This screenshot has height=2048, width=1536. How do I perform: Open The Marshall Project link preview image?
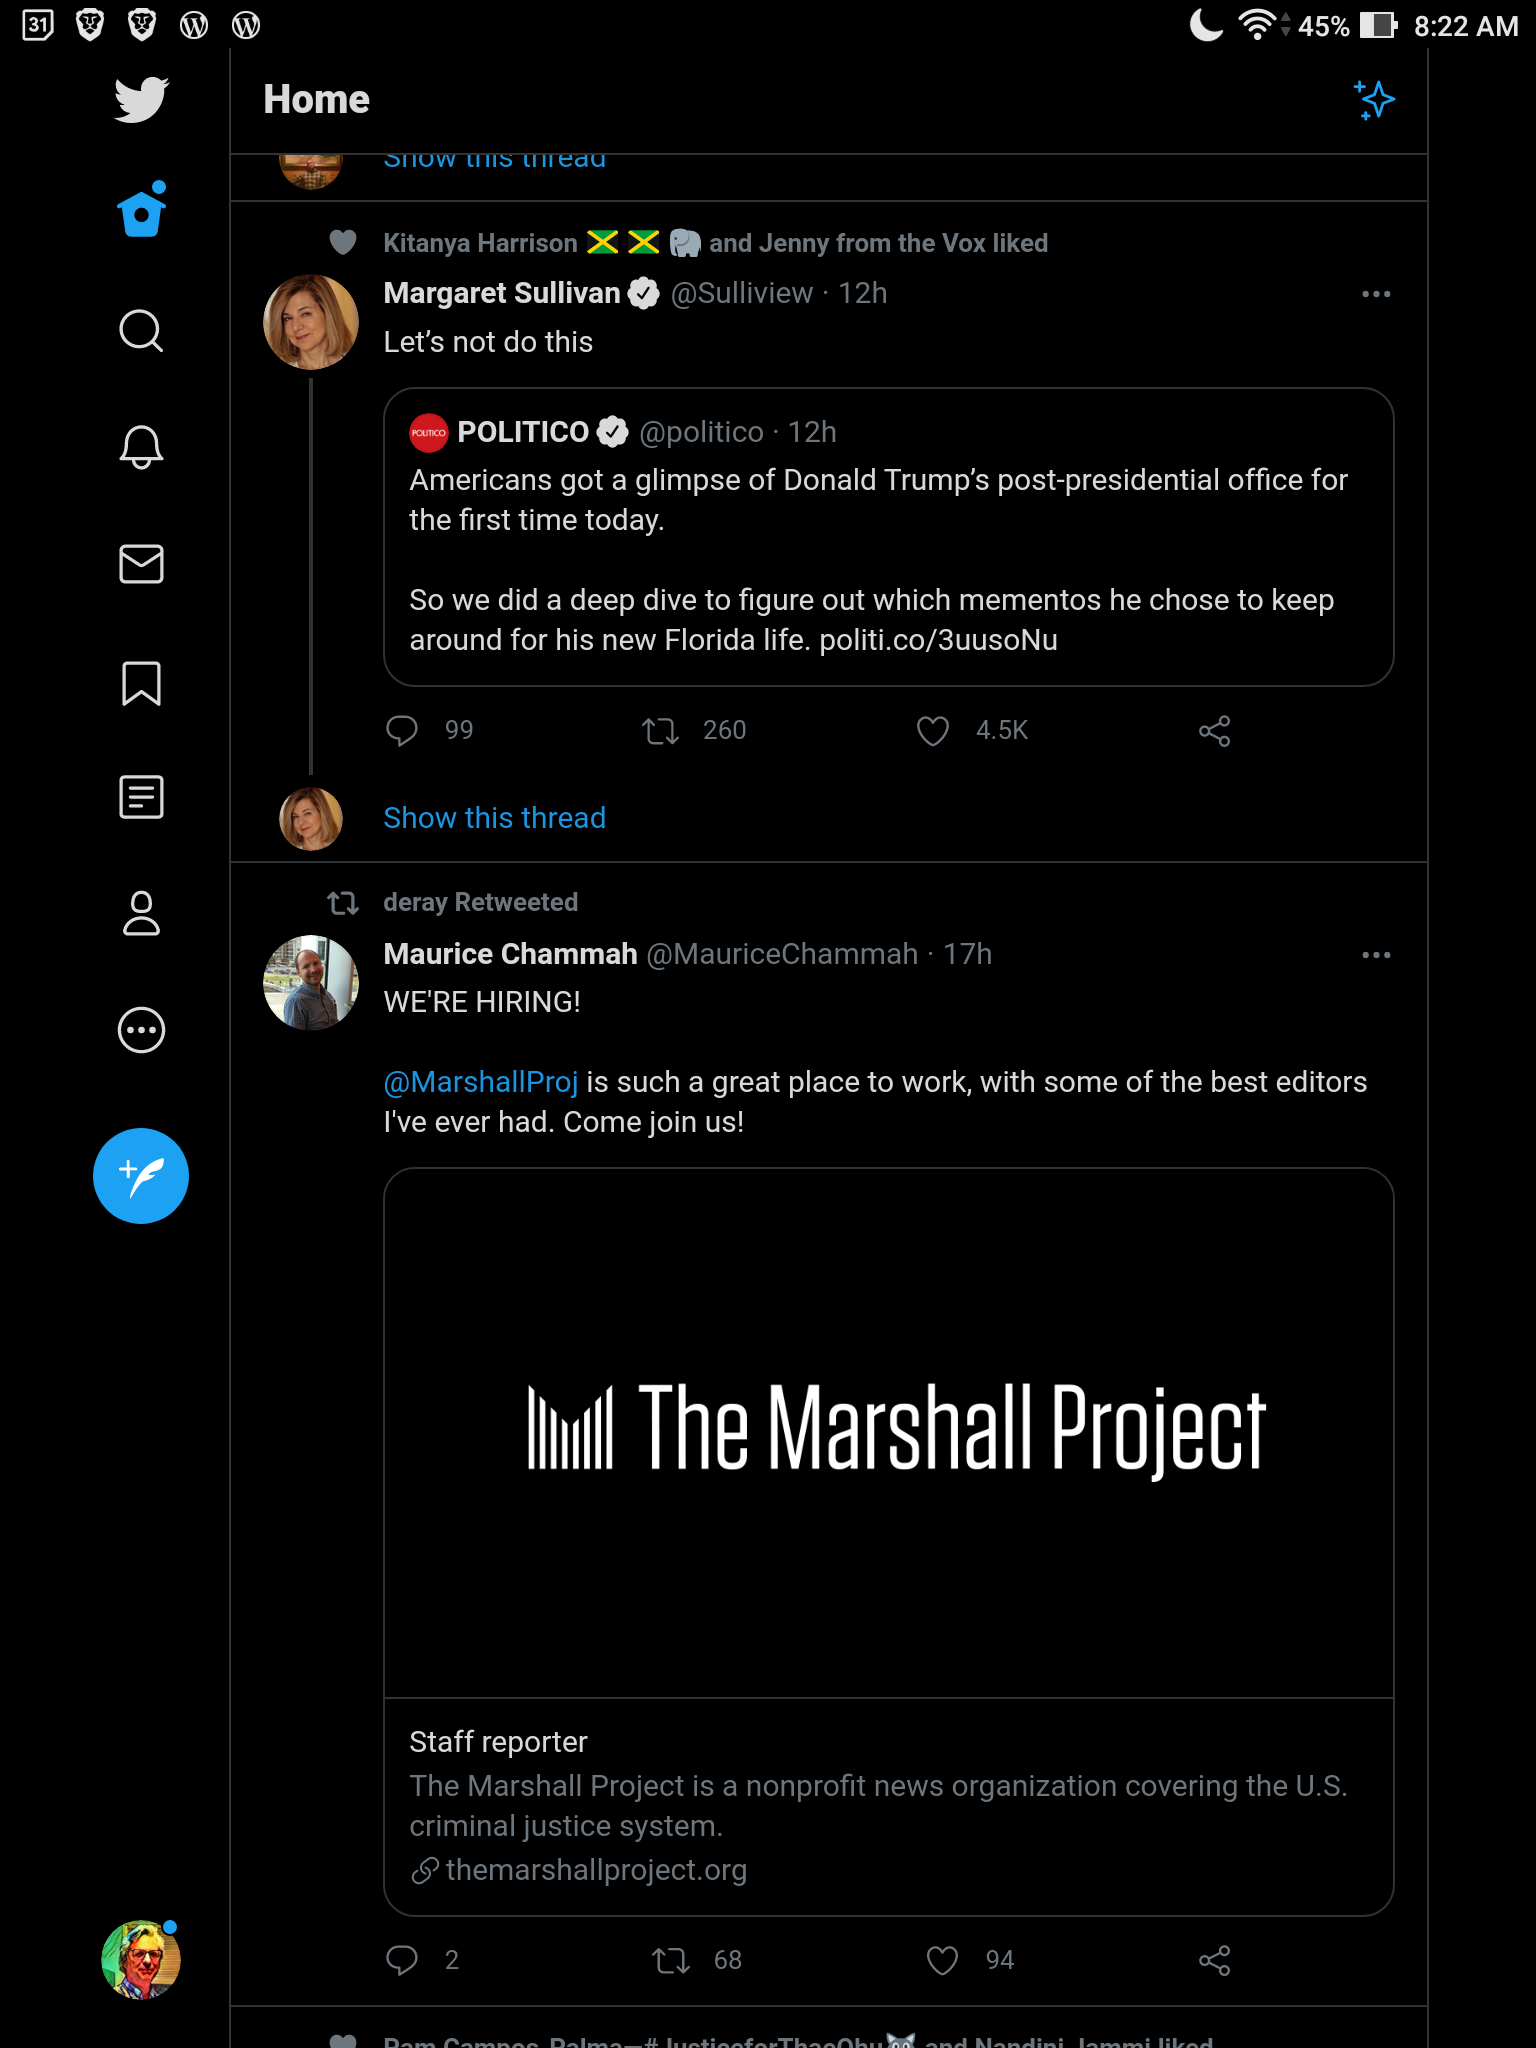[888, 1432]
